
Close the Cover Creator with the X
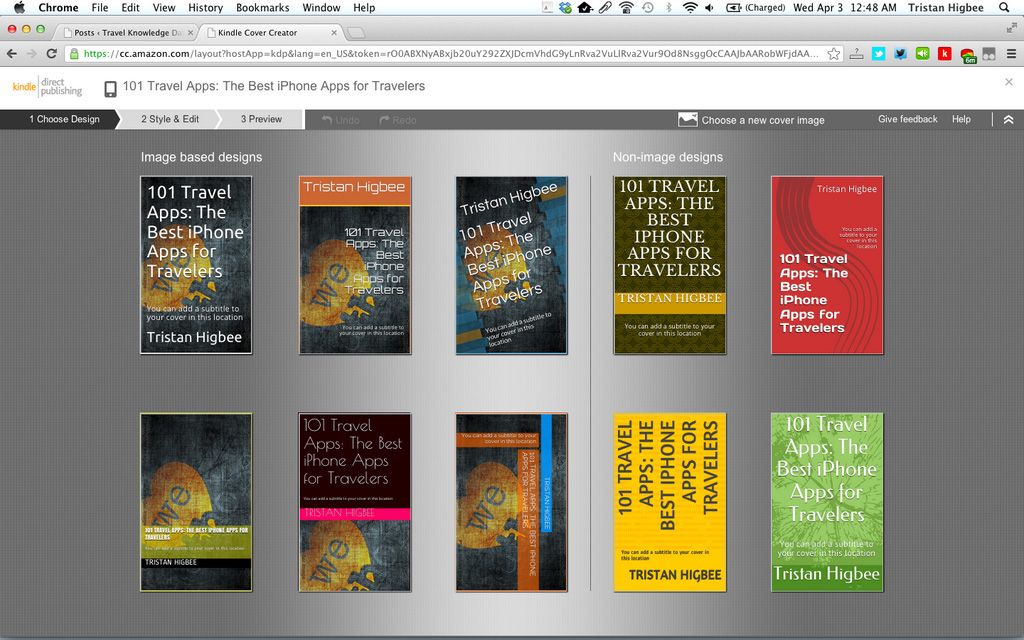pos(1009,82)
